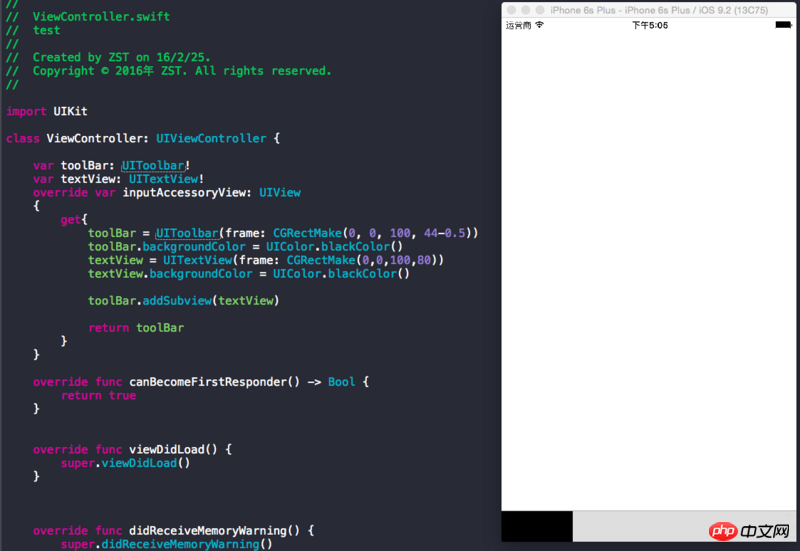Click the clock "下午5:05" in simulator status bar
This screenshot has width=800, height=551.
[649, 25]
